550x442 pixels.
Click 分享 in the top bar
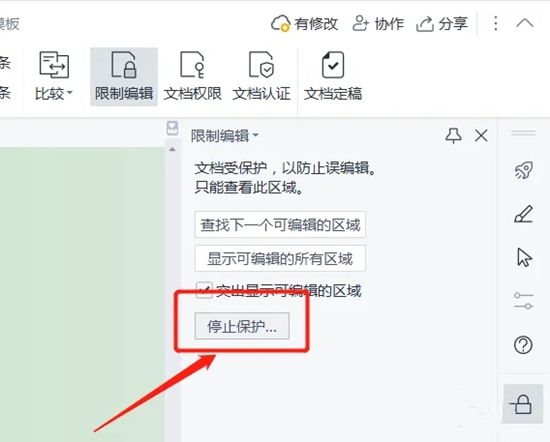point(442,24)
